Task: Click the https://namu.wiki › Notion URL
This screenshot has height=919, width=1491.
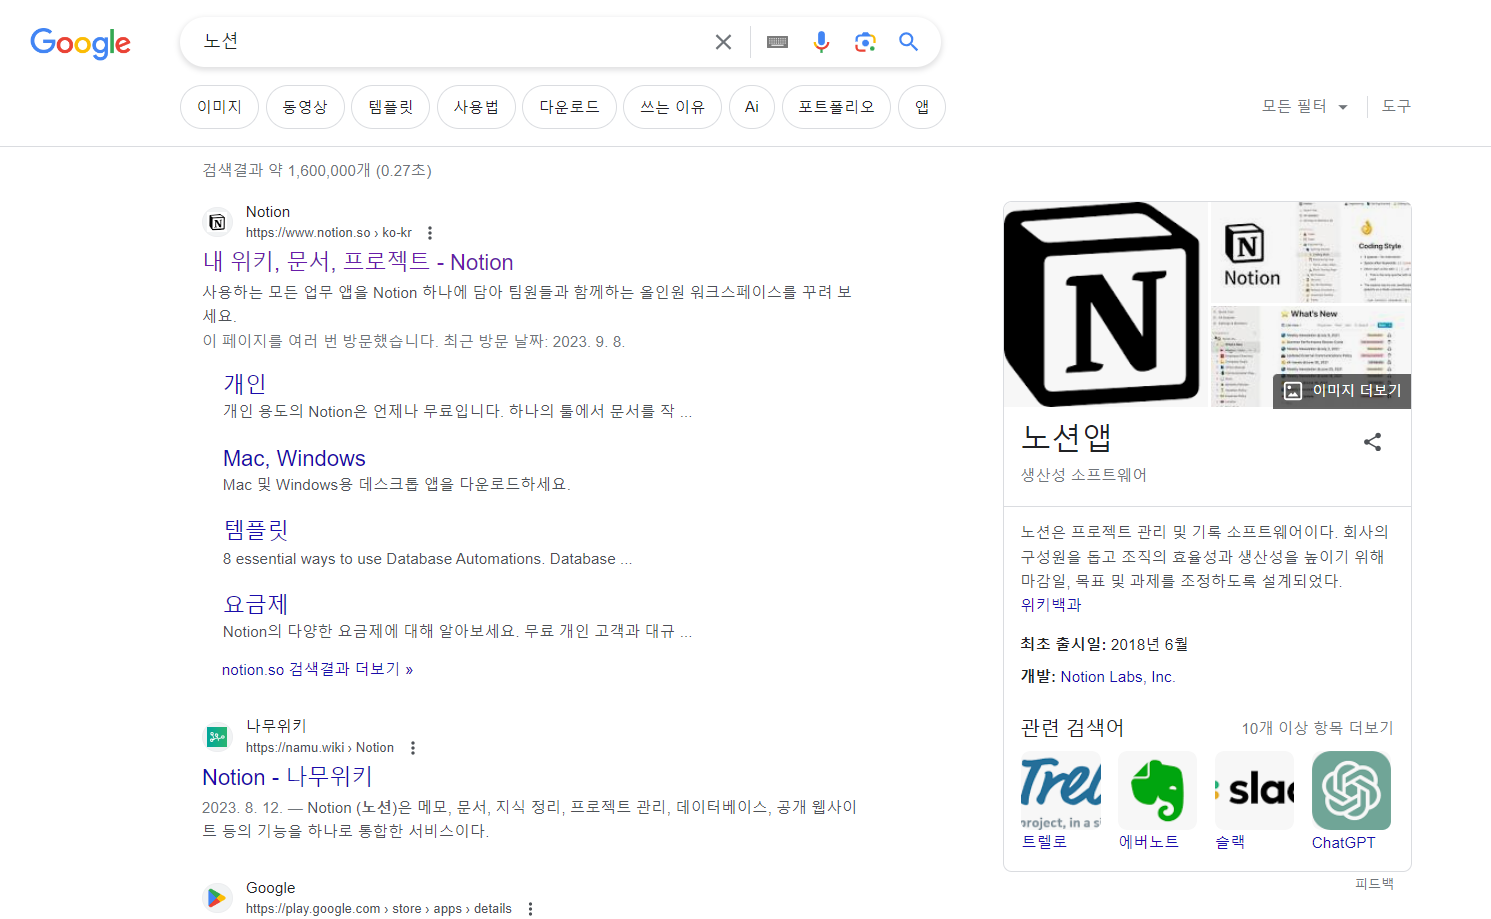Action: point(320,748)
